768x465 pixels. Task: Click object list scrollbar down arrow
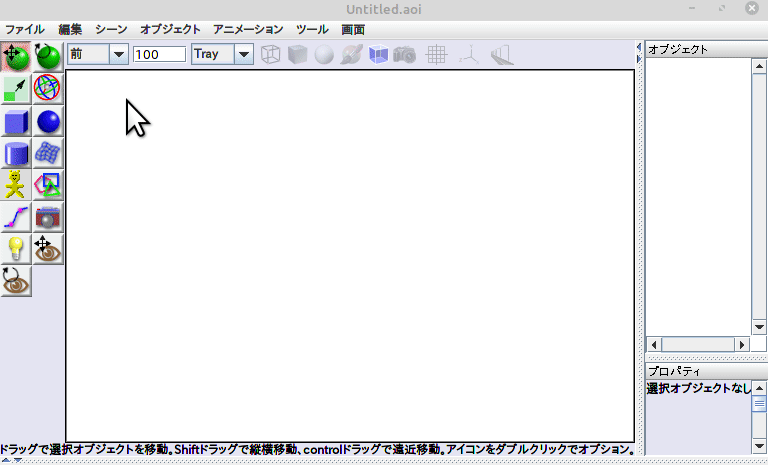click(759, 327)
